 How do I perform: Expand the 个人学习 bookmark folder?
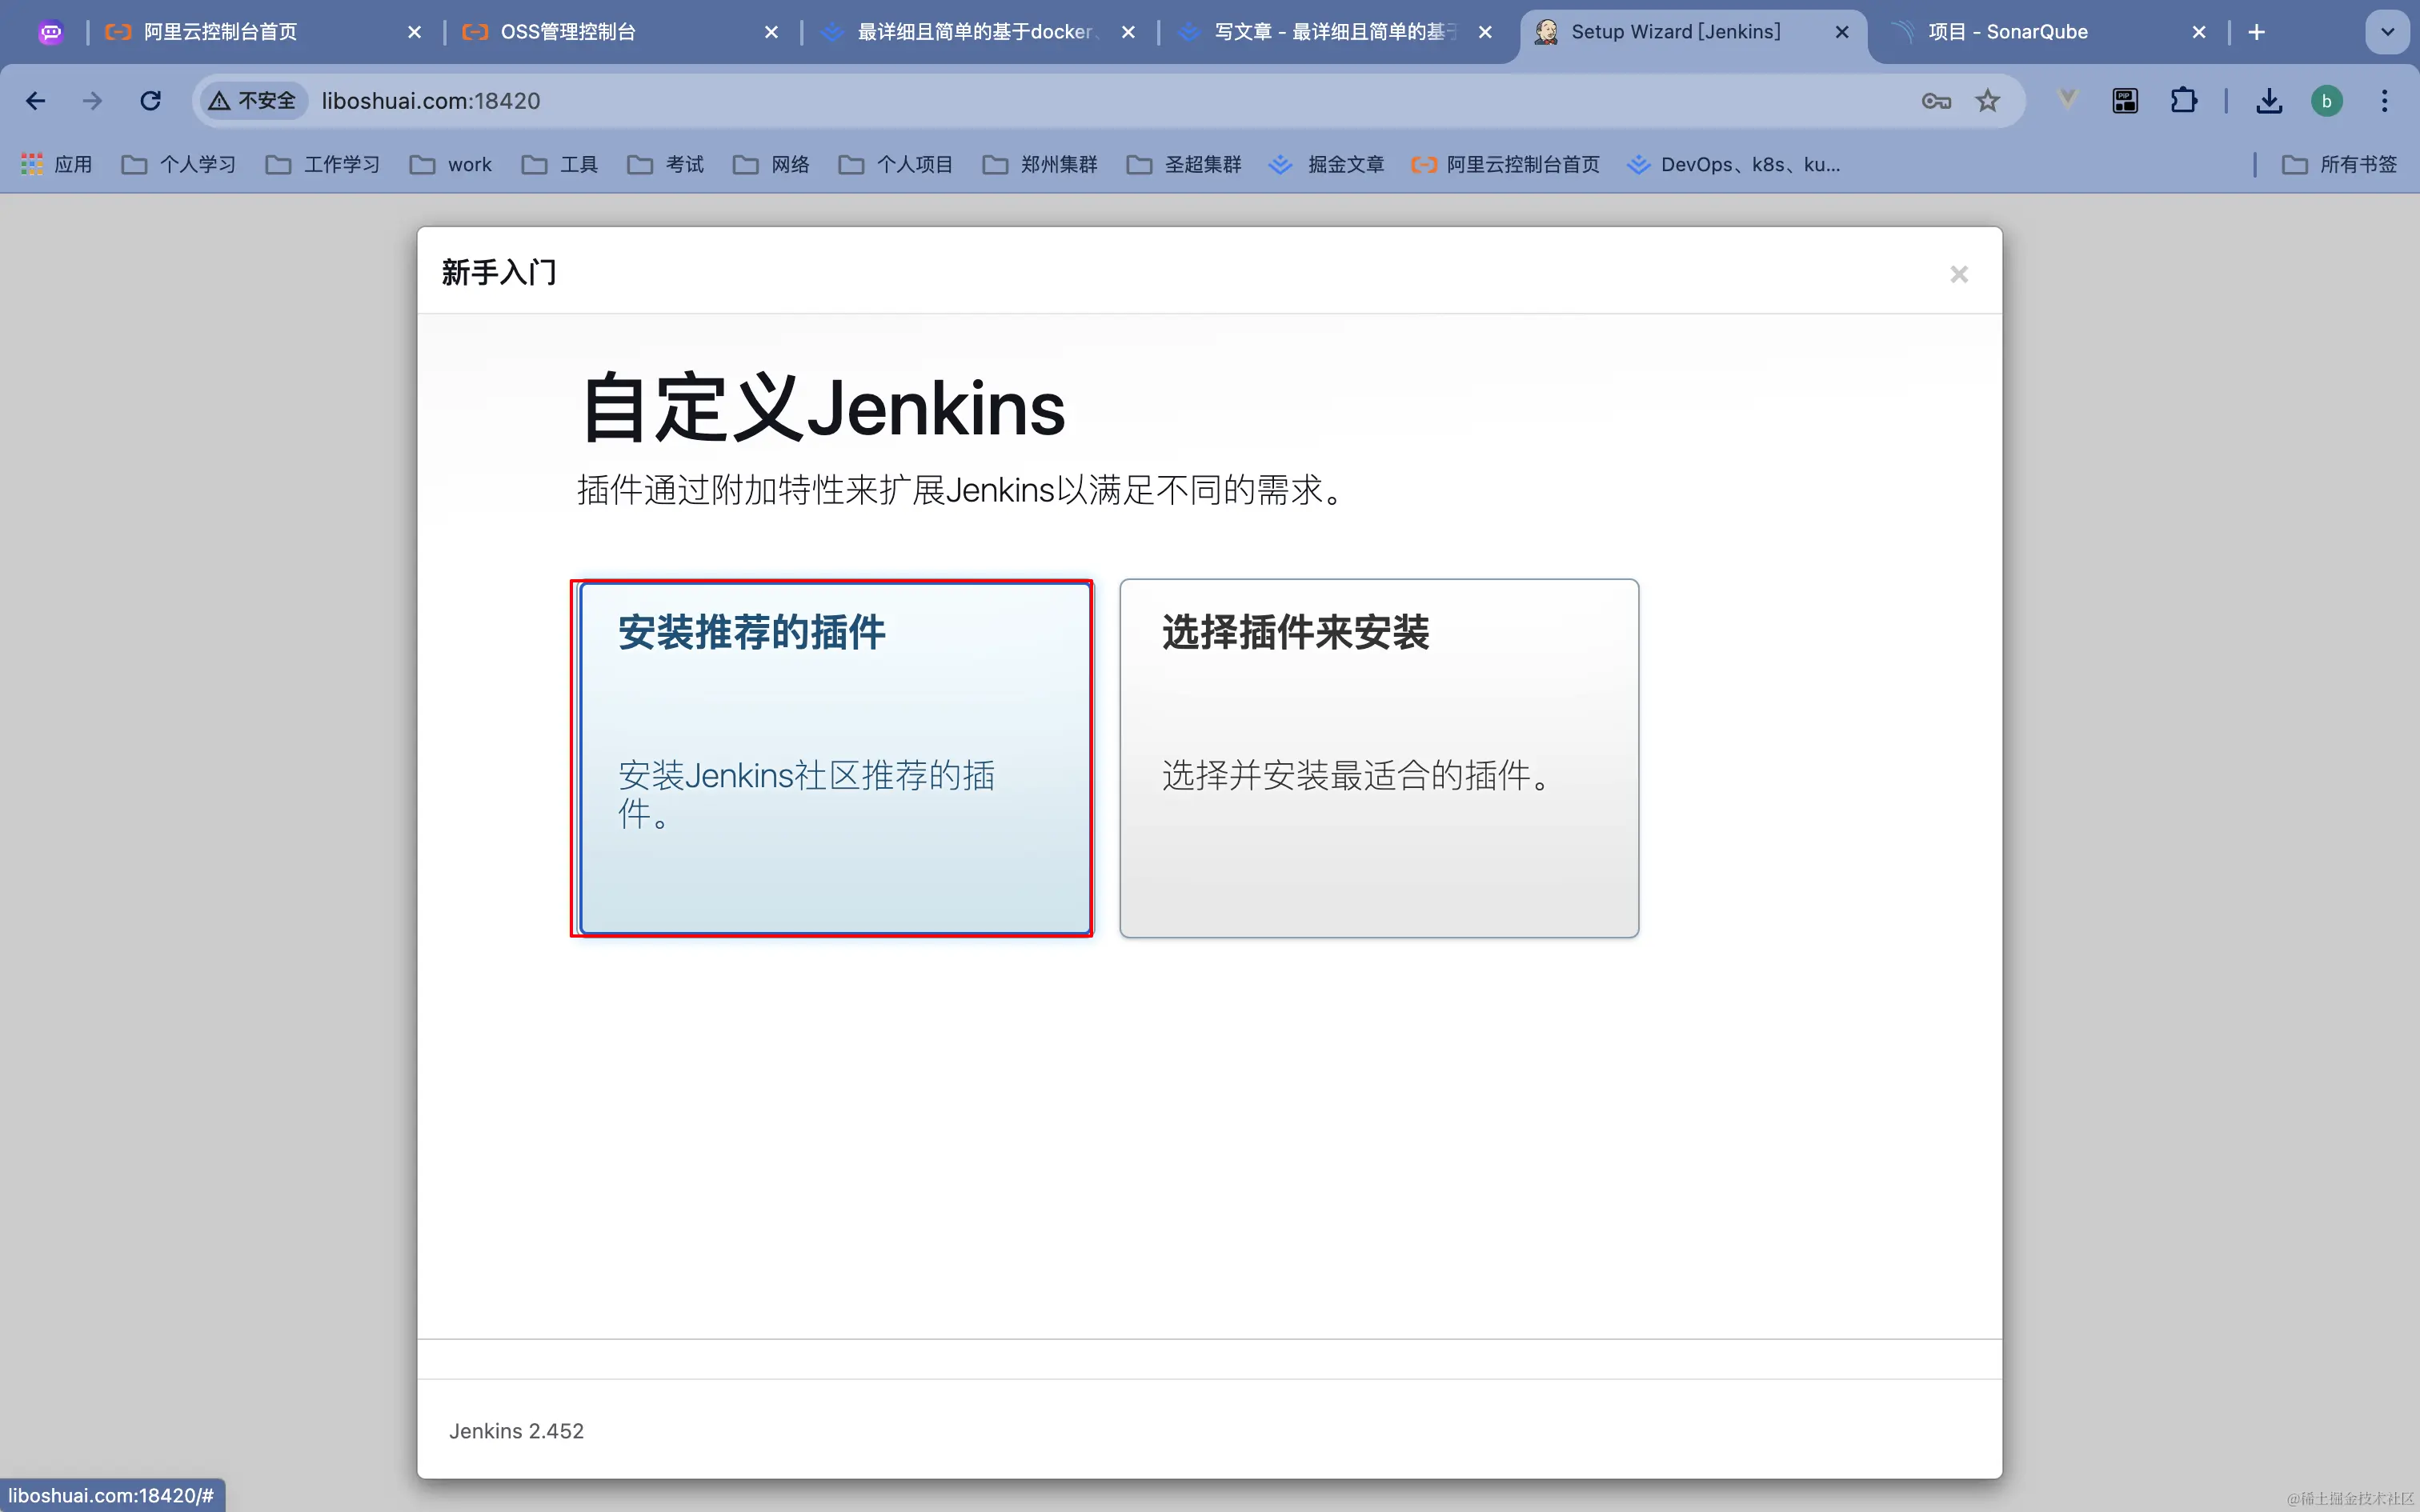tap(179, 164)
